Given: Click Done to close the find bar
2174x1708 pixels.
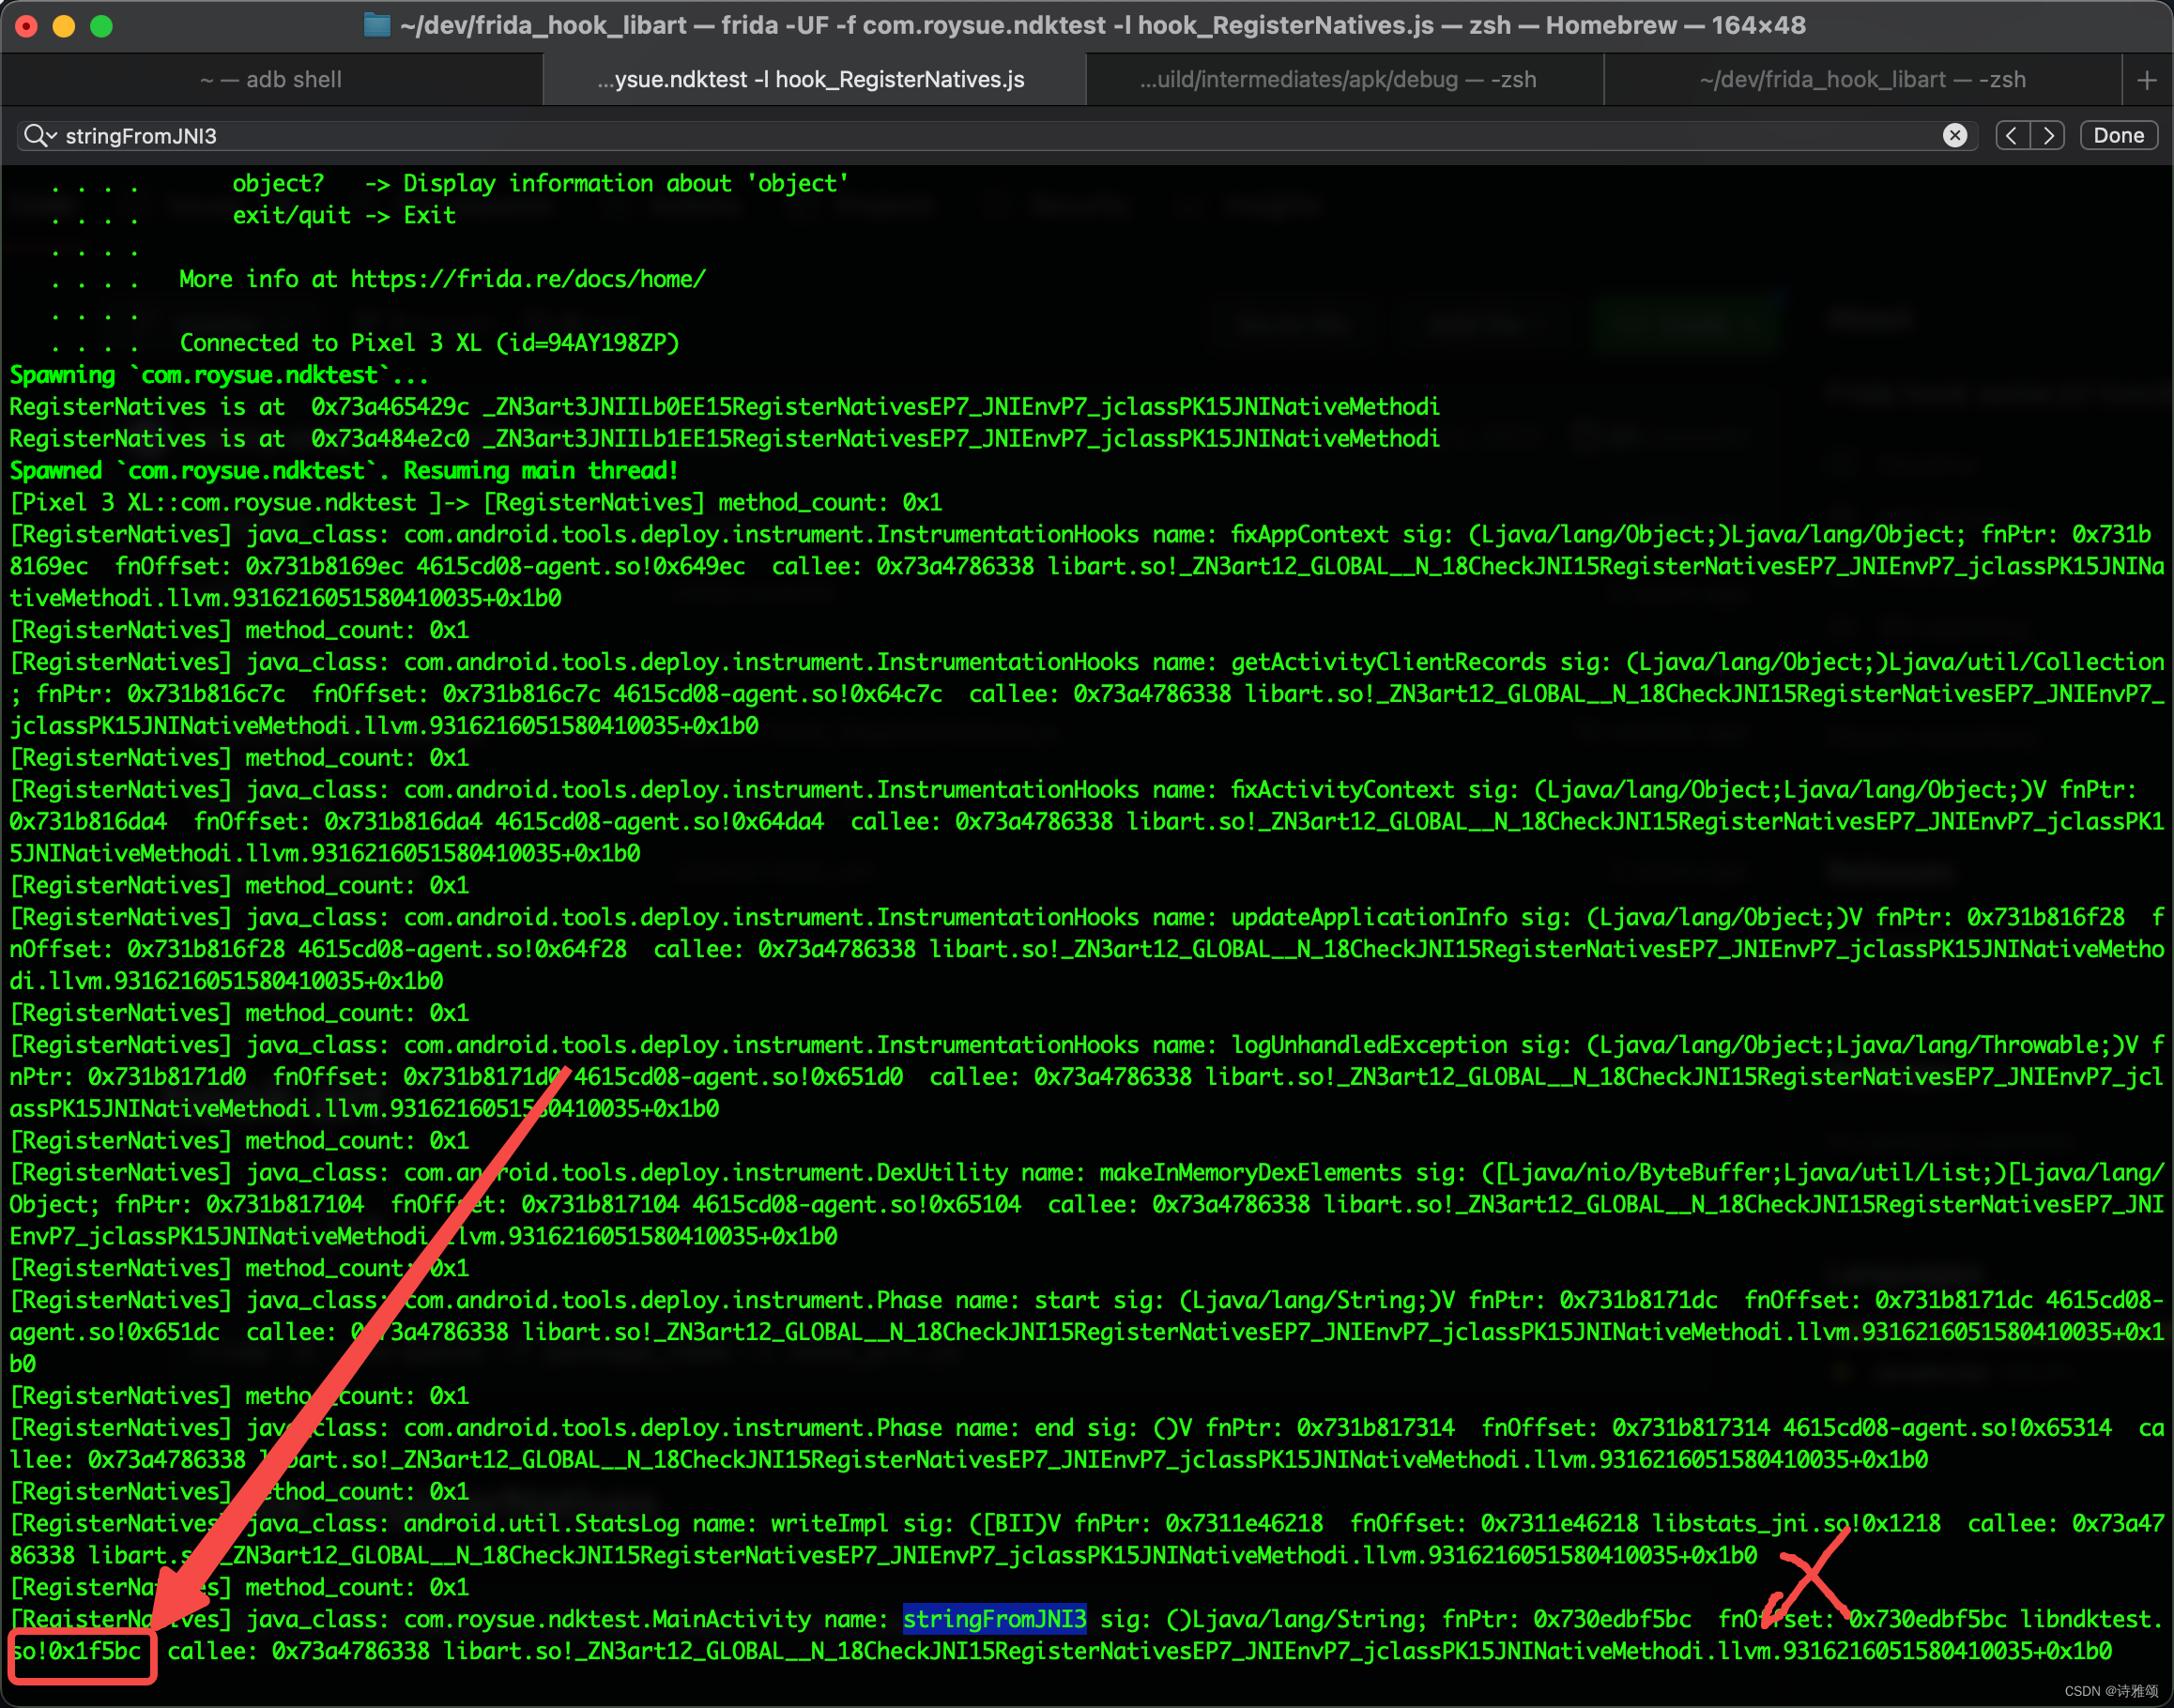Looking at the screenshot, I should click(2118, 135).
